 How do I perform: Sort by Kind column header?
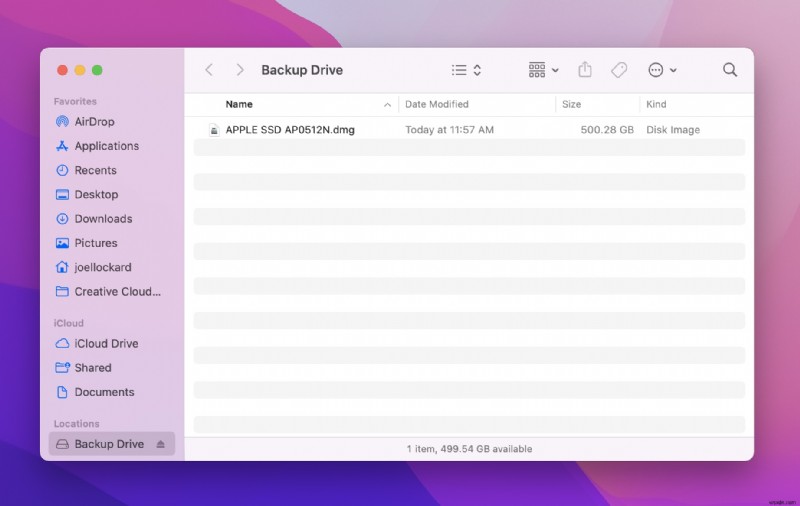tap(656, 104)
